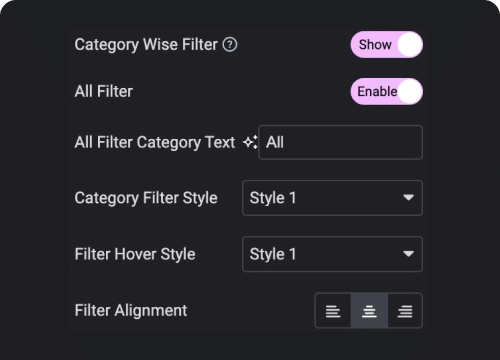The image size is (500, 360).
Task: Open the Category Filter Style dropdown
Action: point(332,198)
